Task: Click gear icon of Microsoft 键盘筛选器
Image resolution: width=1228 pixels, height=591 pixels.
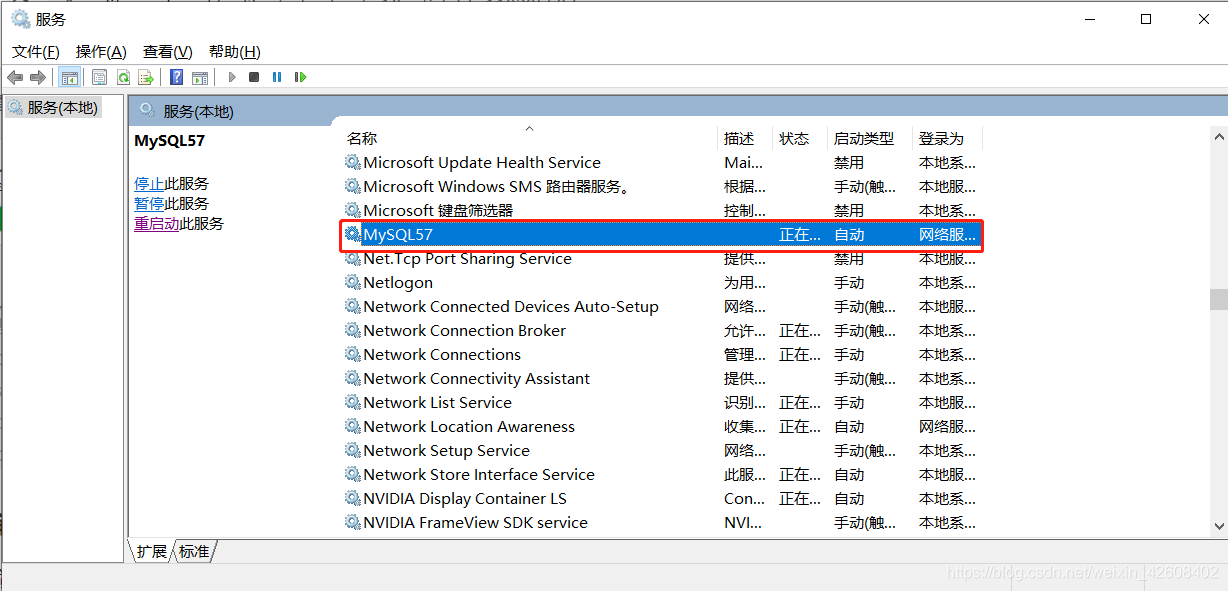Action: coord(352,210)
